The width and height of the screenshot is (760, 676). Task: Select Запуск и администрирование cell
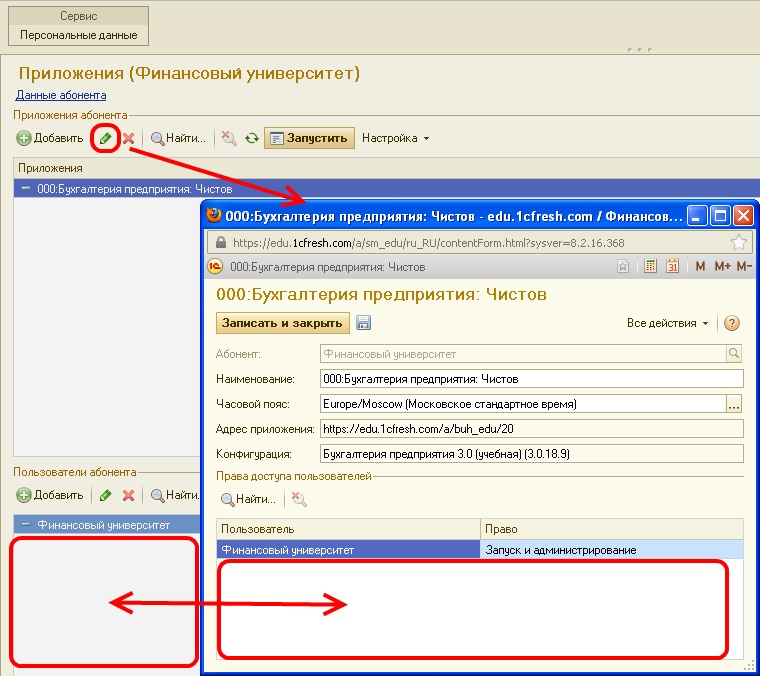[x=612, y=550]
